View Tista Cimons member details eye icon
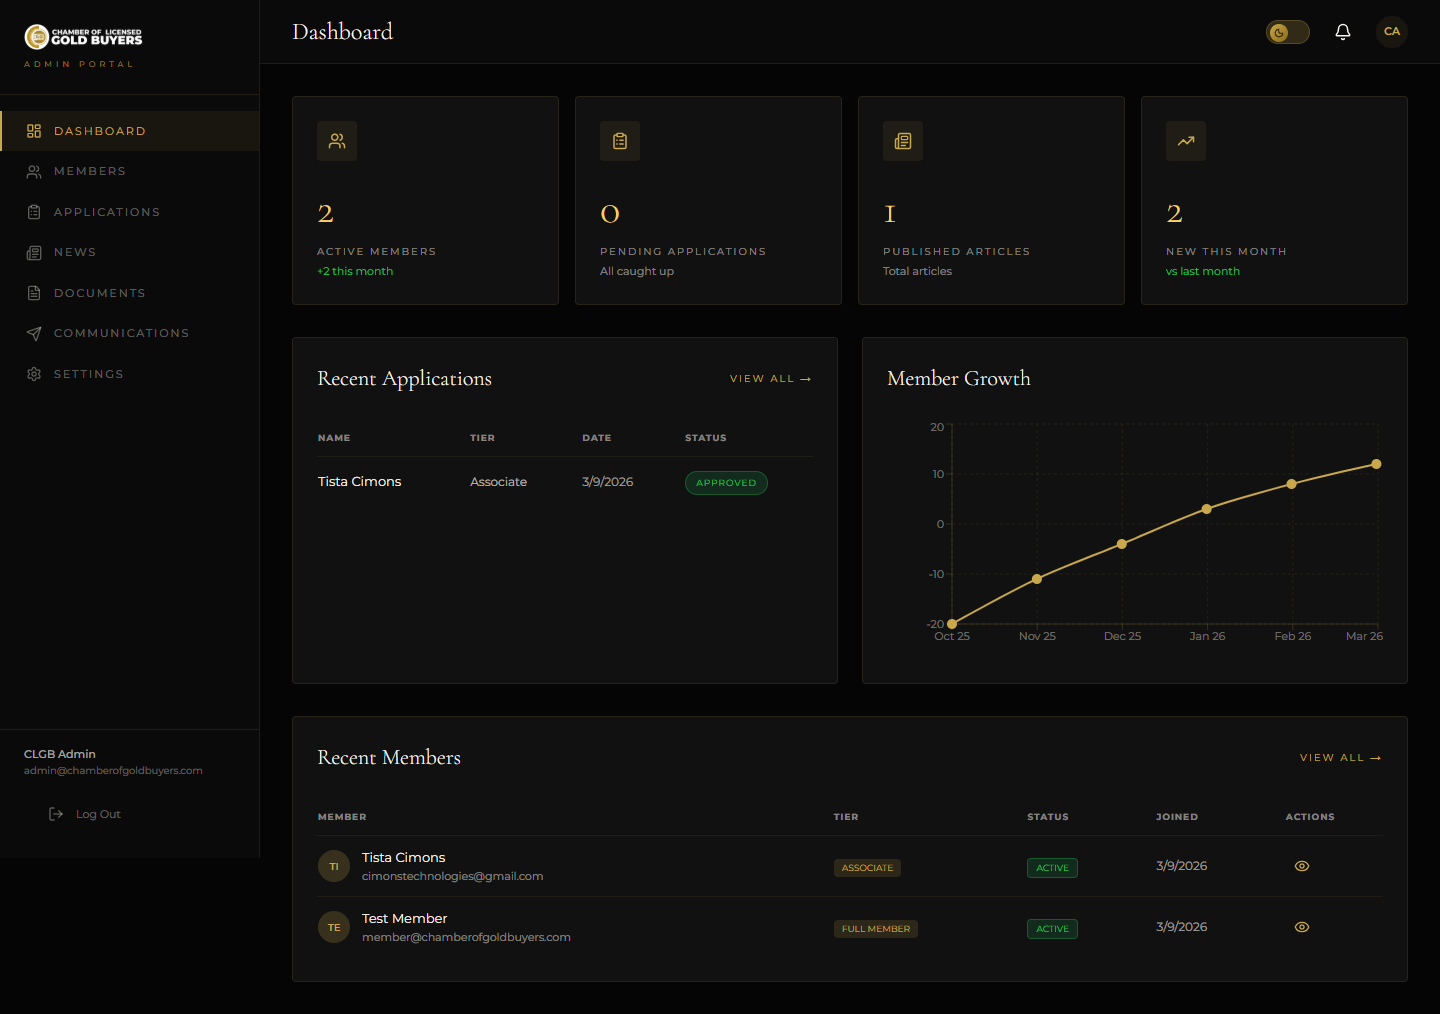Viewport: 1440px width, 1014px height. pos(1301,866)
